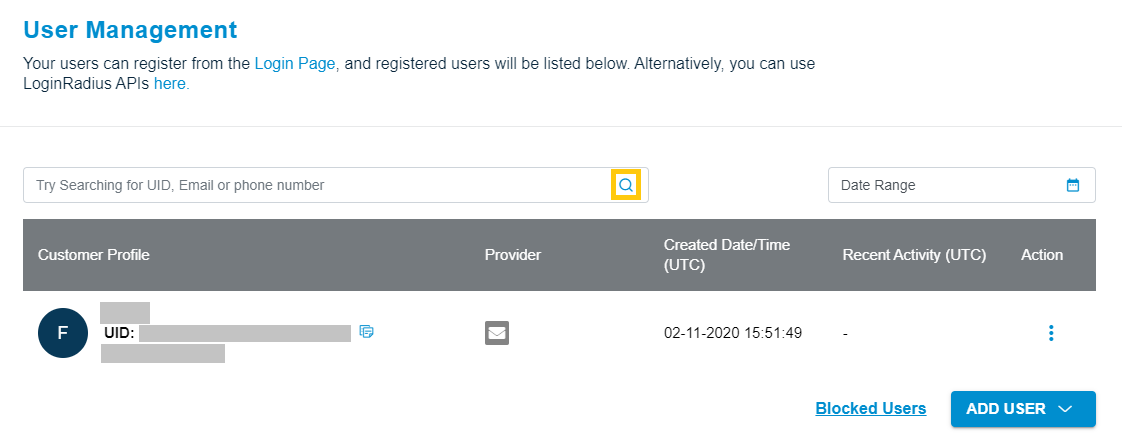Follow the LoginRadius APIs 'here' link
The height and width of the screenshot is (443, 1122).
pyautogui.click(x=170, y=84)
